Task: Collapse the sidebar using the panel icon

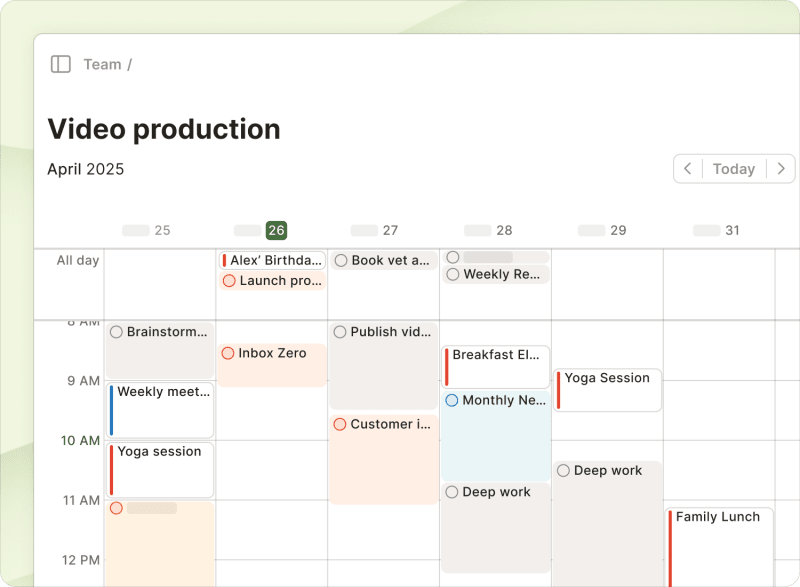Action: (x=62, y=63)
